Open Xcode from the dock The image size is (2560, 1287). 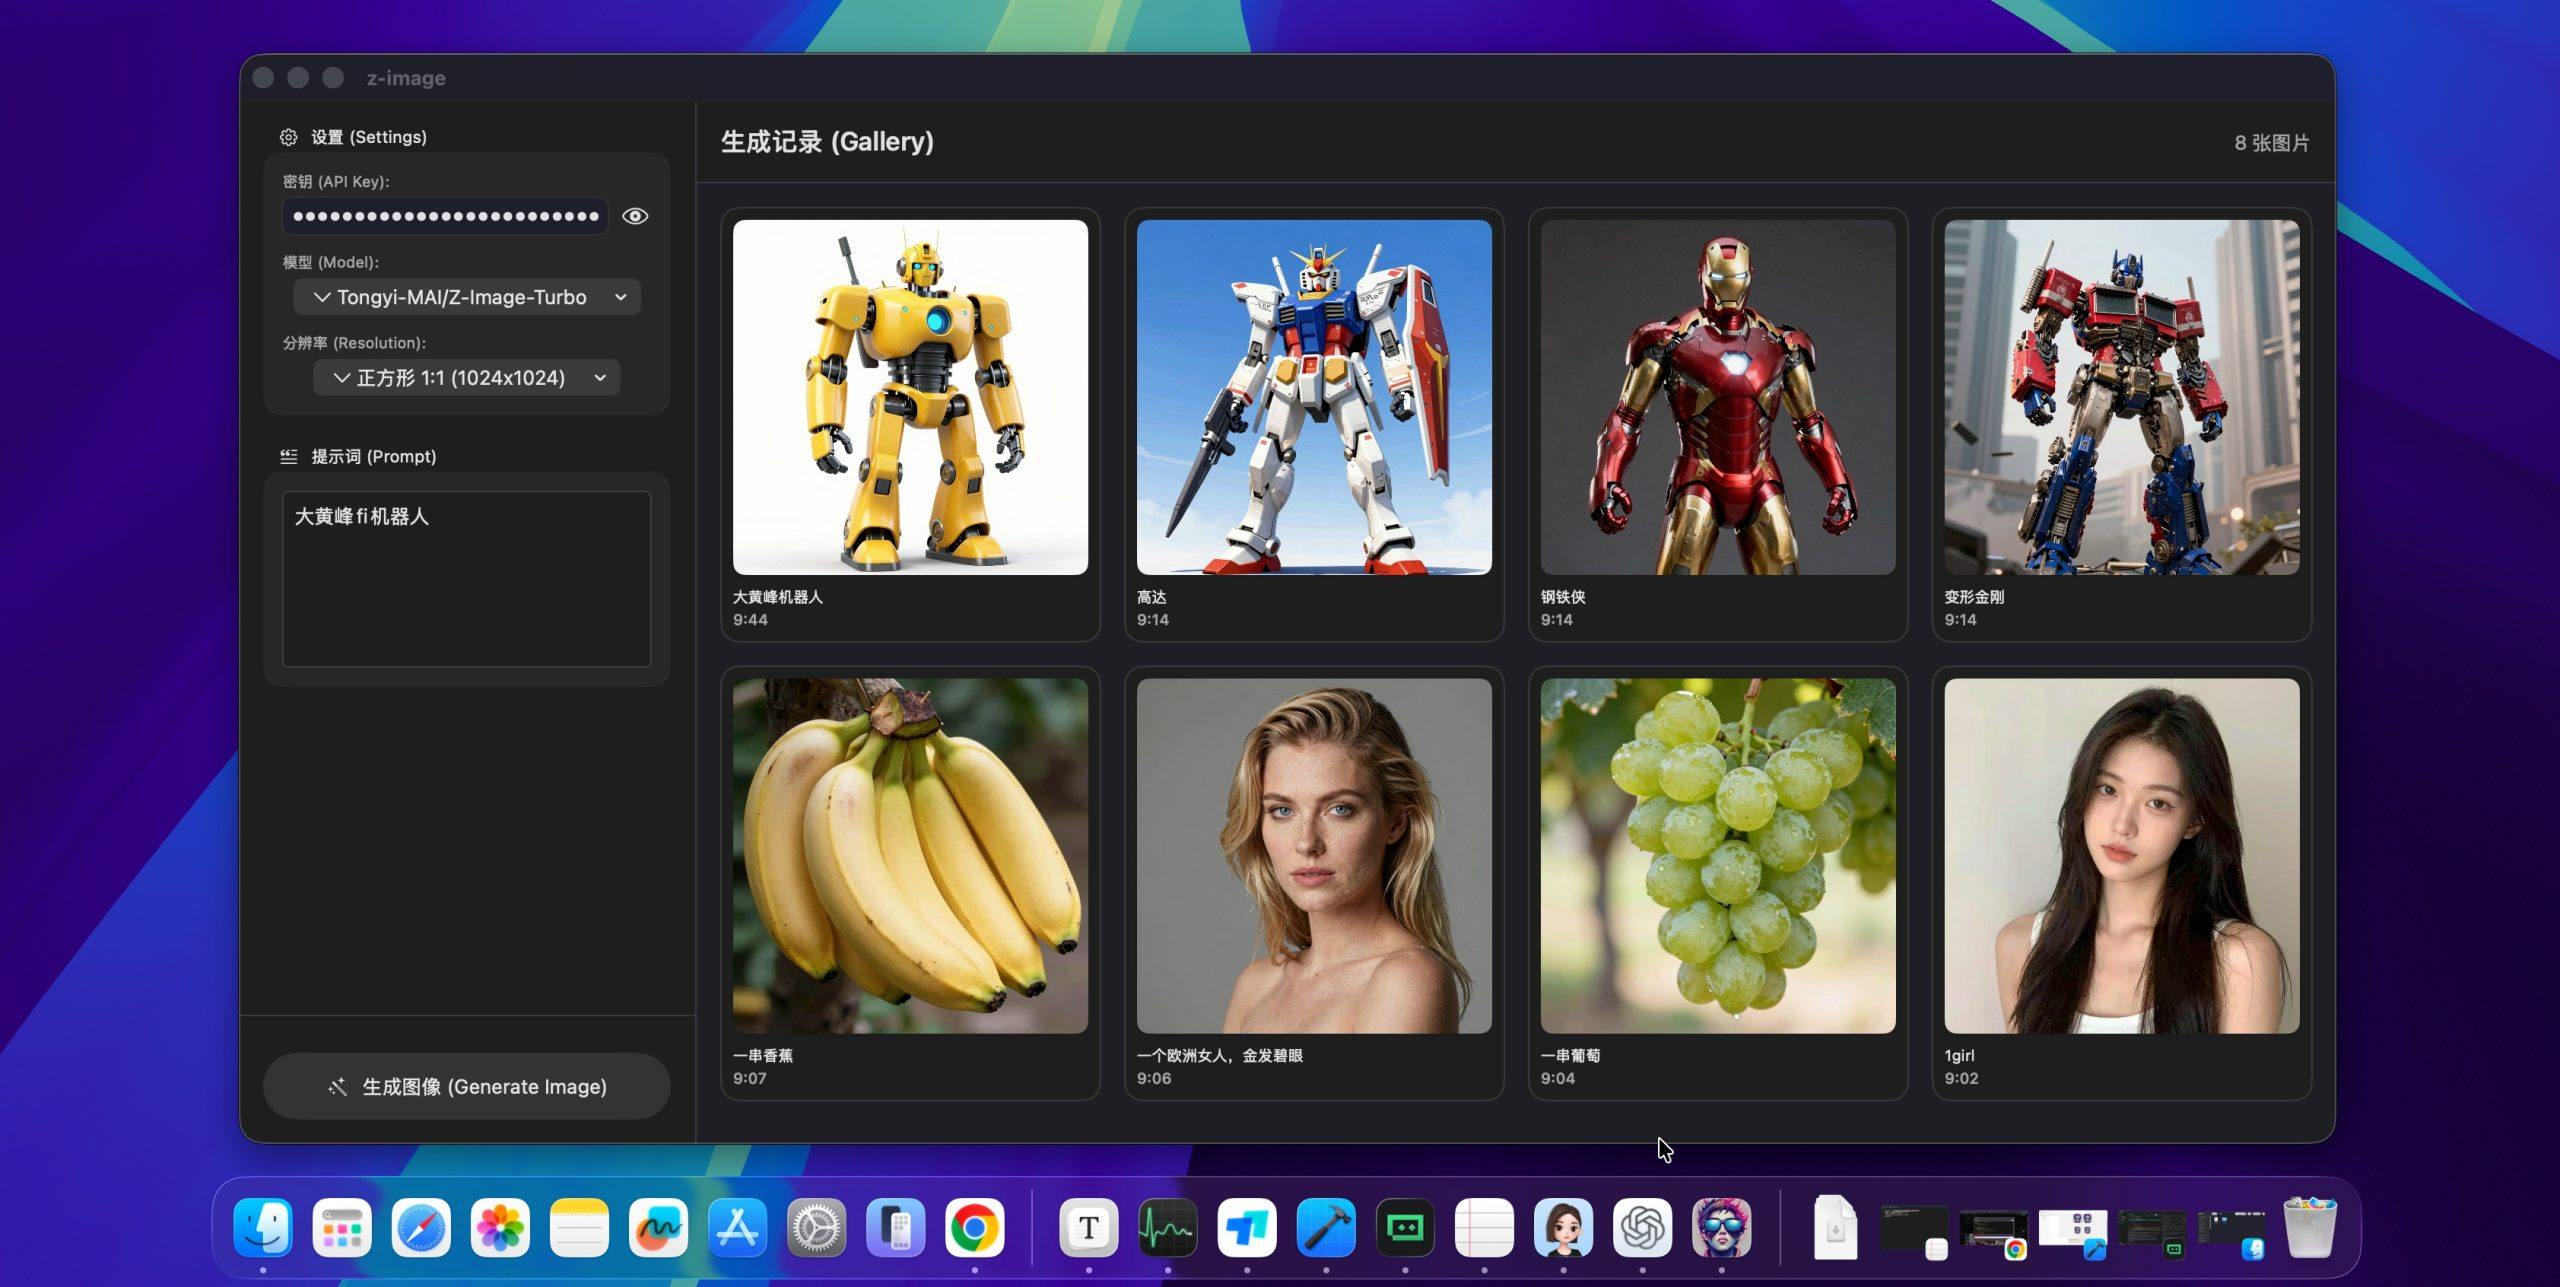coord(1326,1227)
